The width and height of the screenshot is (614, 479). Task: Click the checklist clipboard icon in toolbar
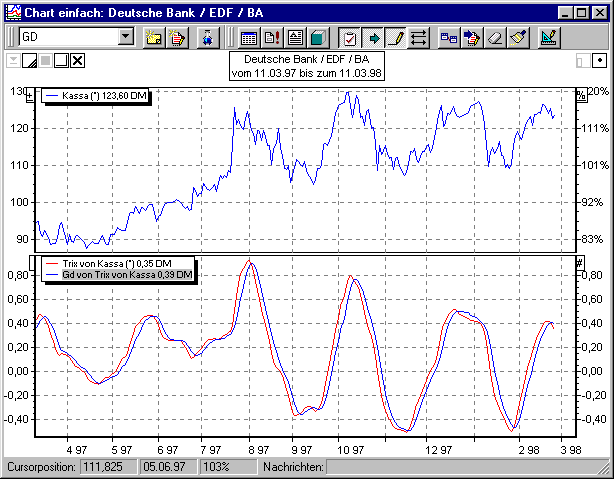coord(350,38)
